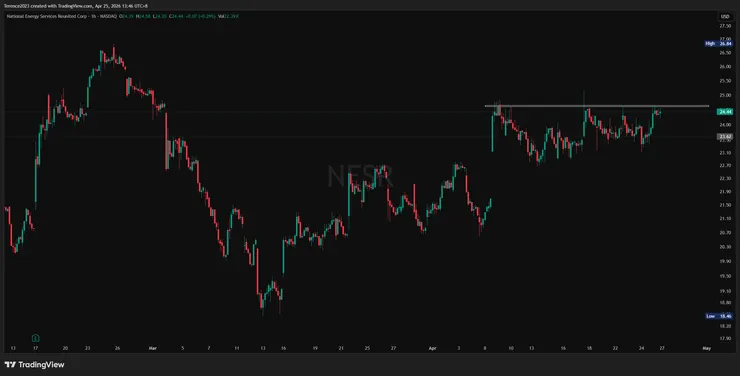Select the gray horizontal resistance line
This screenshot has width=740, height=376.
pos(597,106)
